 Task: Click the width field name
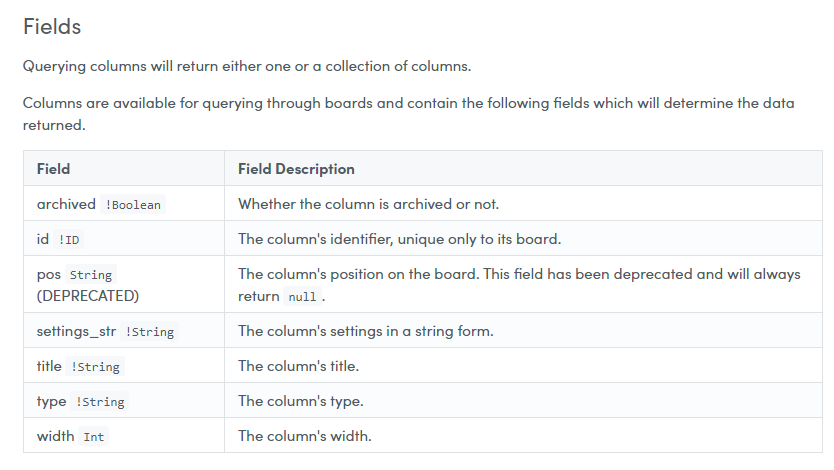tap(55, 436)
